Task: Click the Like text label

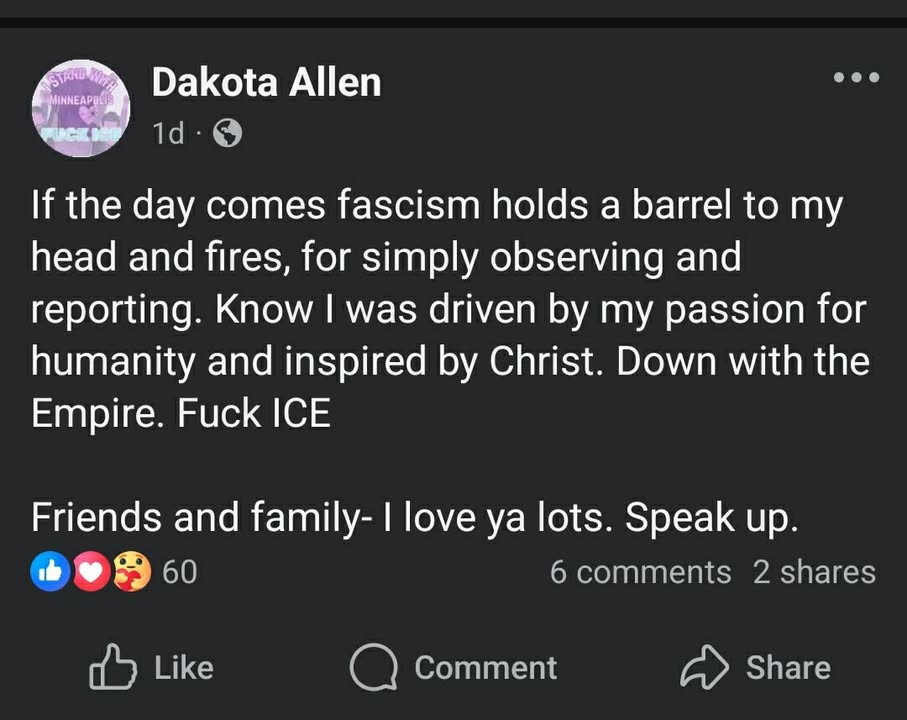Action: point(184,667)
